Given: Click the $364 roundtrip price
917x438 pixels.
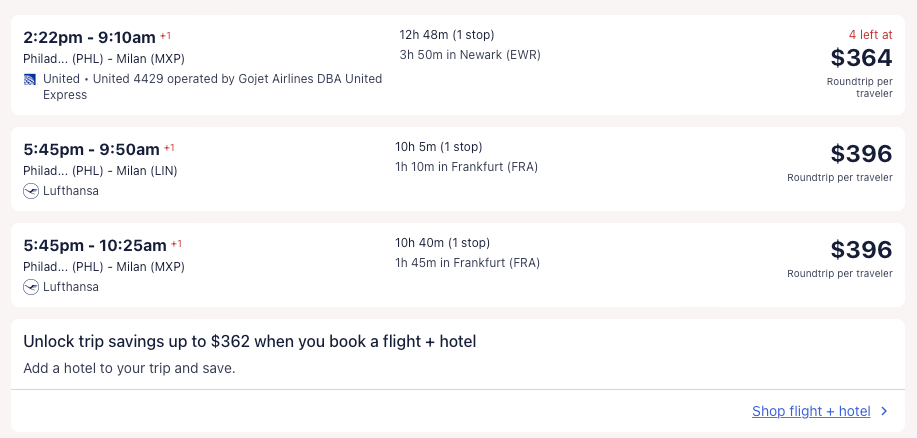Looking at the screenshot, I should 861,58.
